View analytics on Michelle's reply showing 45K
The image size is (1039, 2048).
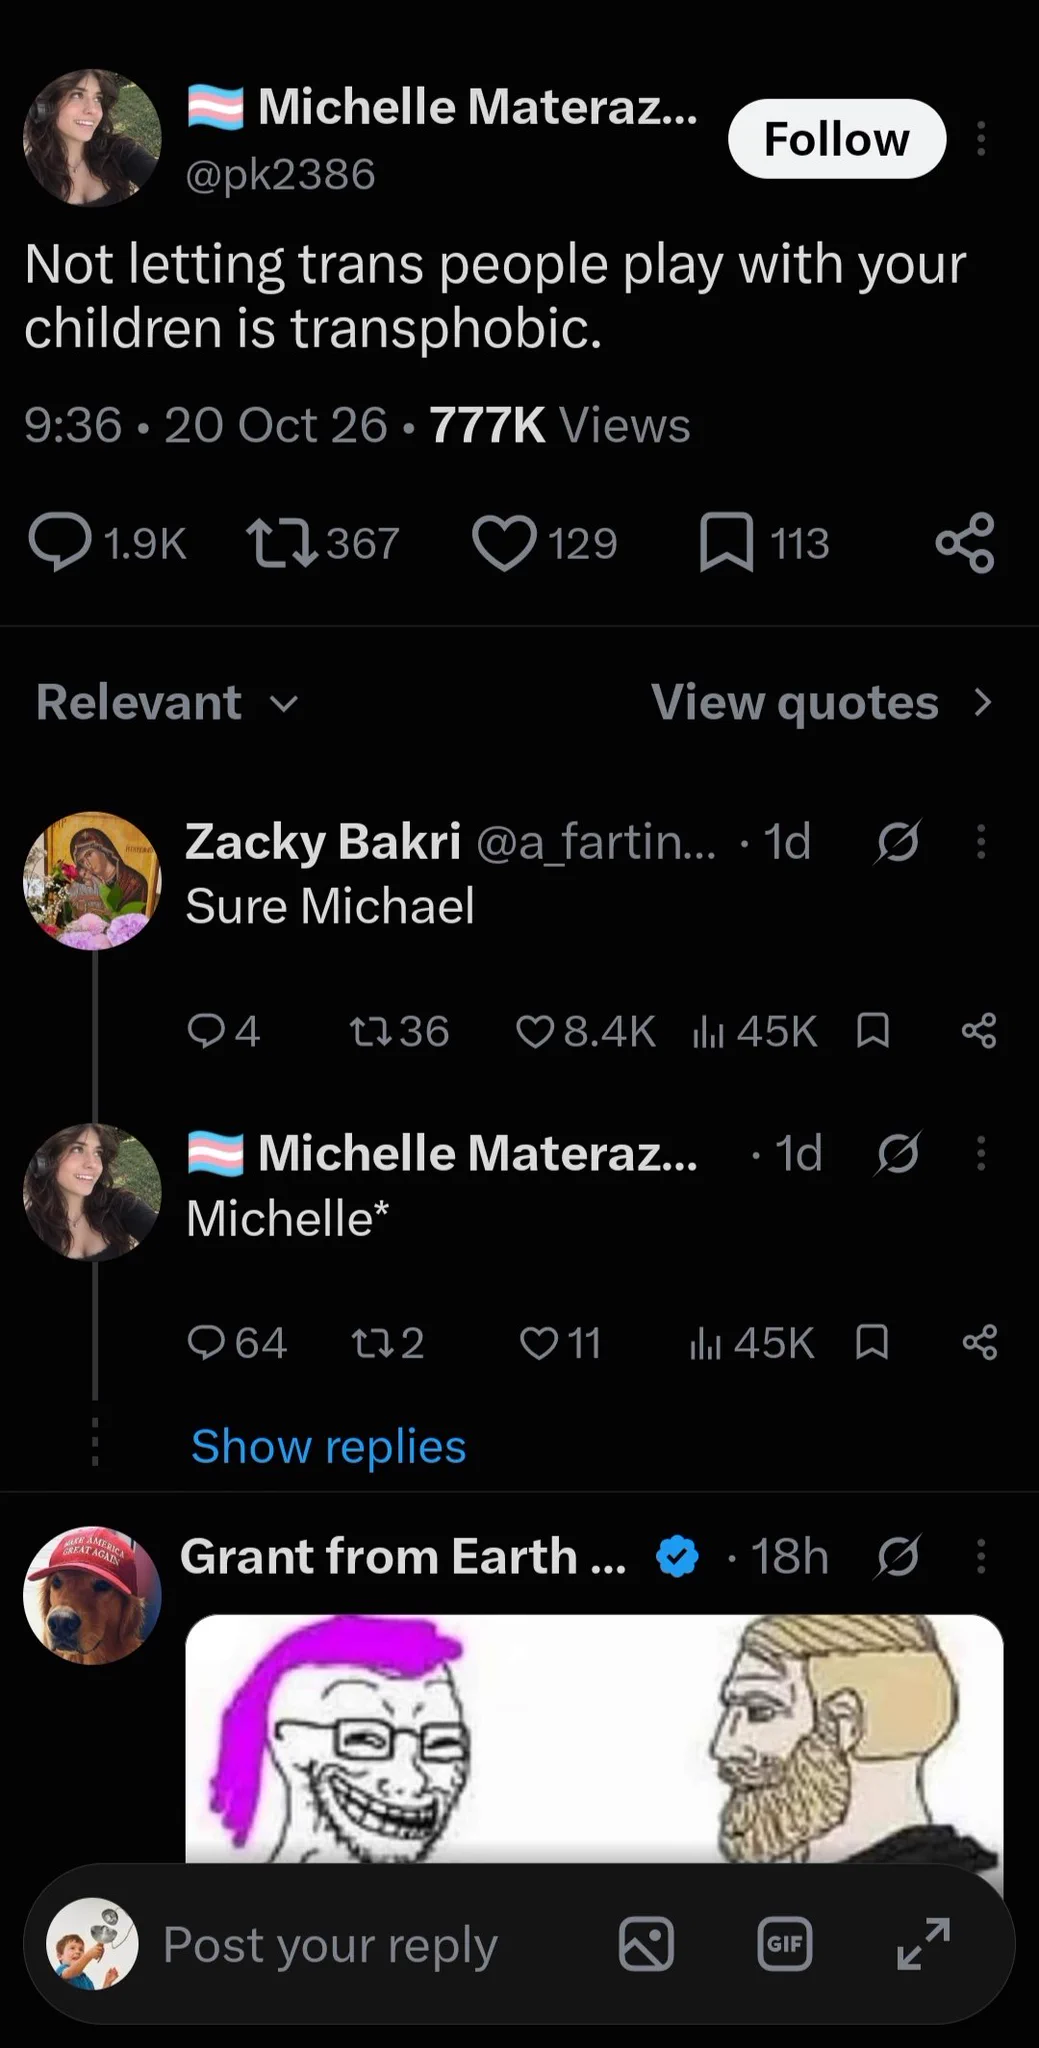(x=752, y=1343)
